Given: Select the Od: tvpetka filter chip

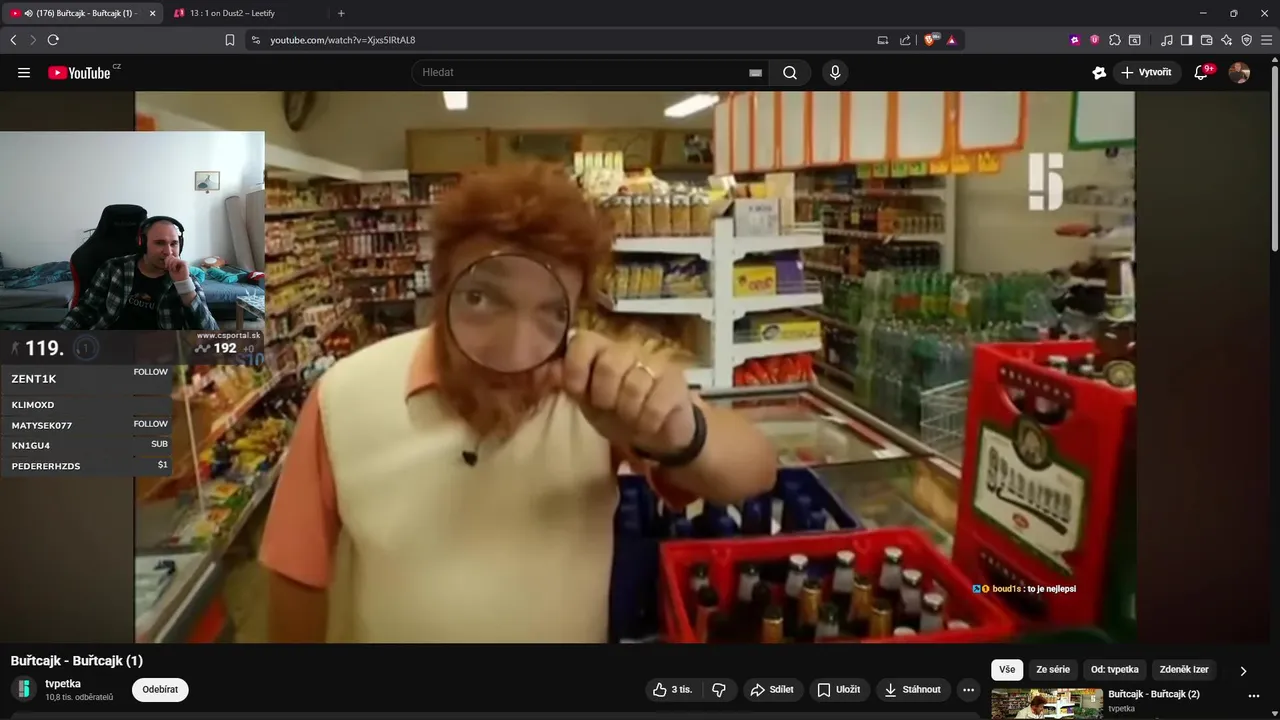Looking at the screenshot, I should pyautogui.click(x=1115, y=669).
